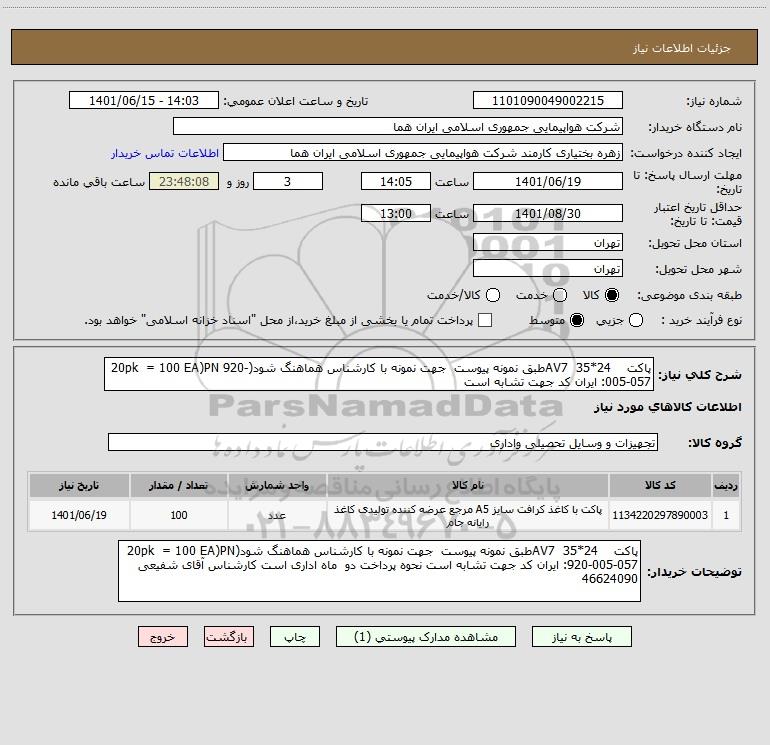Viewport: 770px width, 745px height.
Task: Click unit cell عدد
Action: click(277, 515)
